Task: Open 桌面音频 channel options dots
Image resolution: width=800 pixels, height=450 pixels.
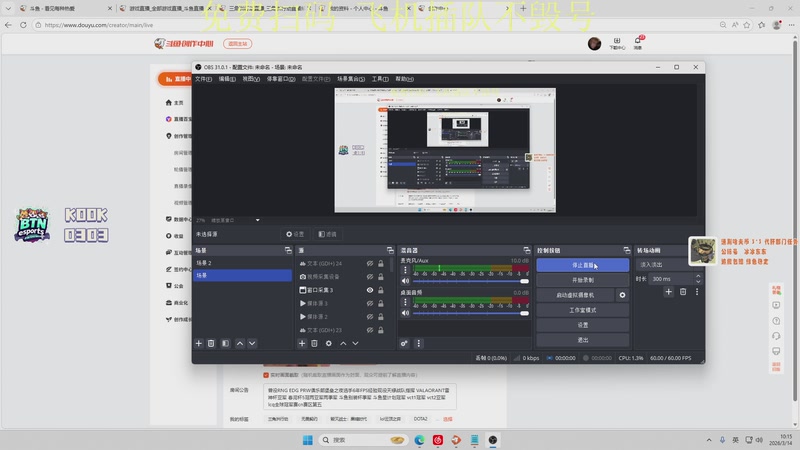Action: (406, 302)
